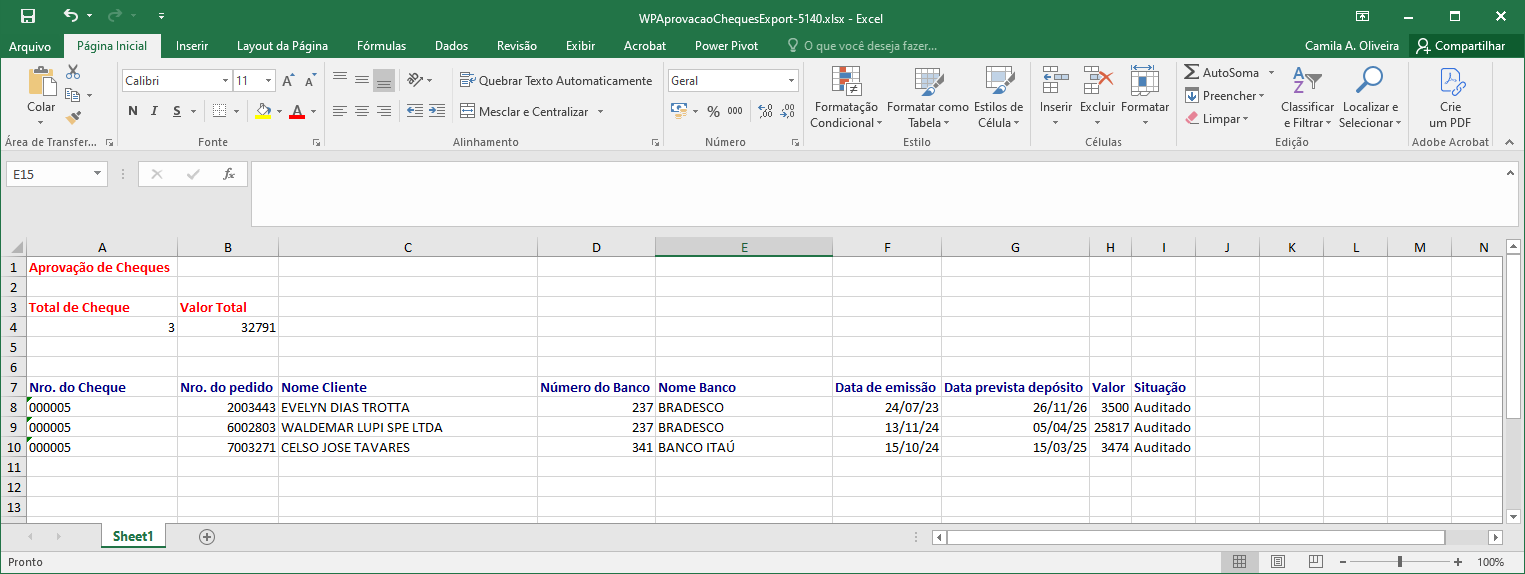This screenshot has width=1525, height=574.
Task: Save the workbook with the Save icon
Action: [28, 16]
